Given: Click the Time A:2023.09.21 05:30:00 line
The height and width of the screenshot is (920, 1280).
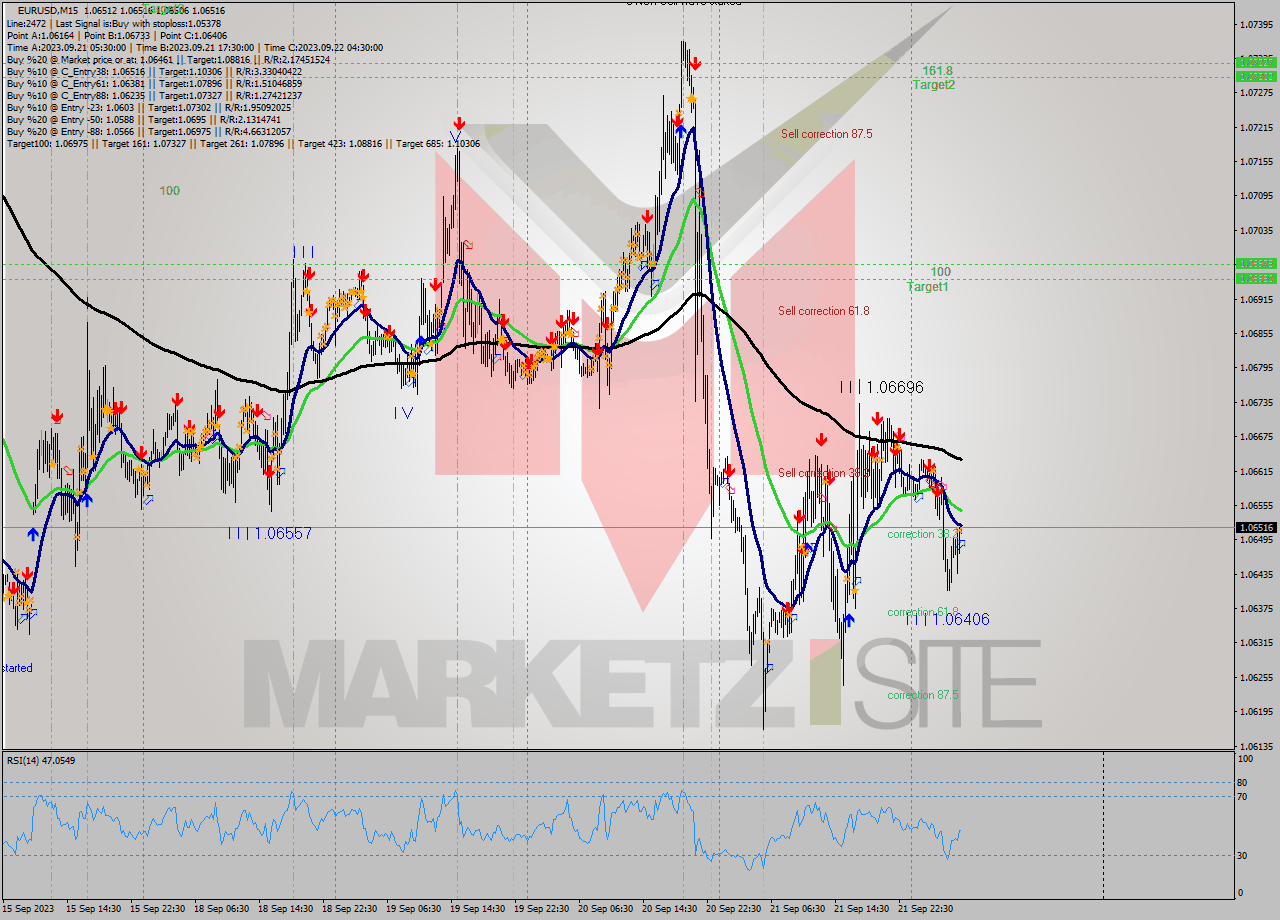Looking at the screenshot, I should click(194, 47).
